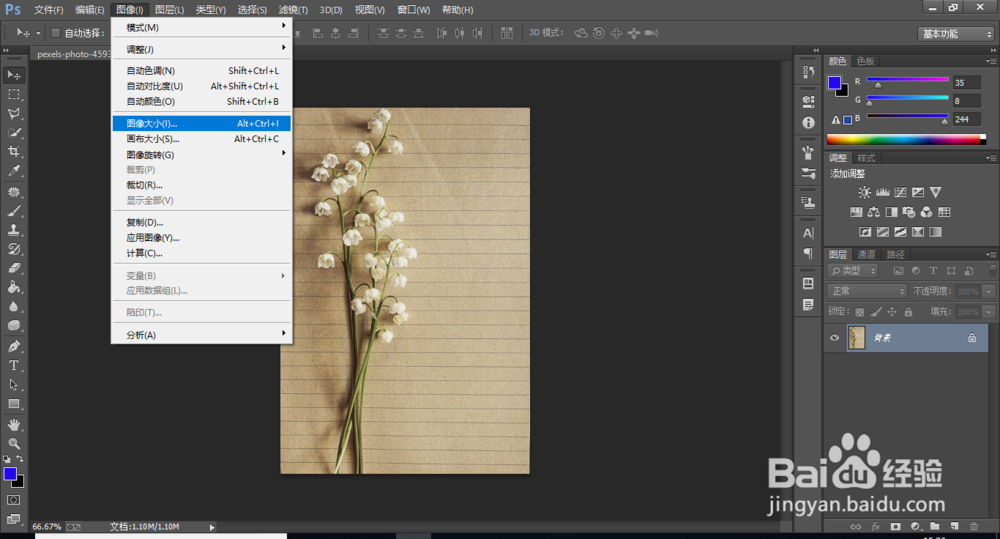Click toolbox foreground color swatch
Image resolution: width=1000 pixels, height=539 pixels.
pyautogui.click(x=10, y=474)
